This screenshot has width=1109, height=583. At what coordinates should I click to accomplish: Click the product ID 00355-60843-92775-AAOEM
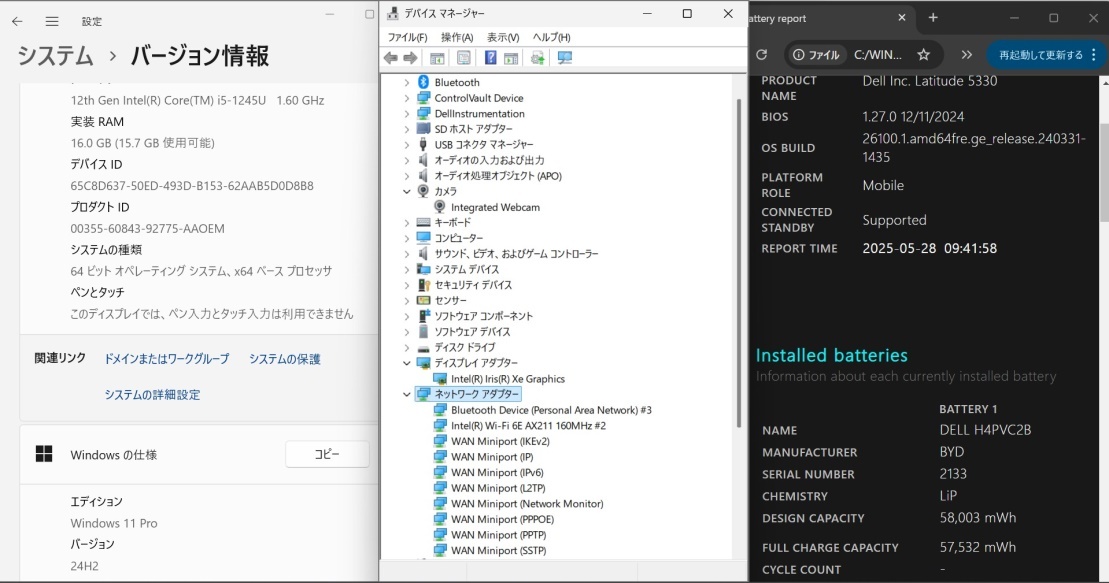pyautogui.click(x=147, y=229)
